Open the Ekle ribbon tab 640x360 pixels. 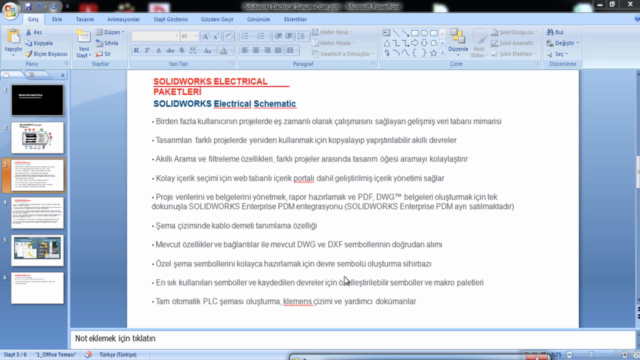click(x=57, y=19)
